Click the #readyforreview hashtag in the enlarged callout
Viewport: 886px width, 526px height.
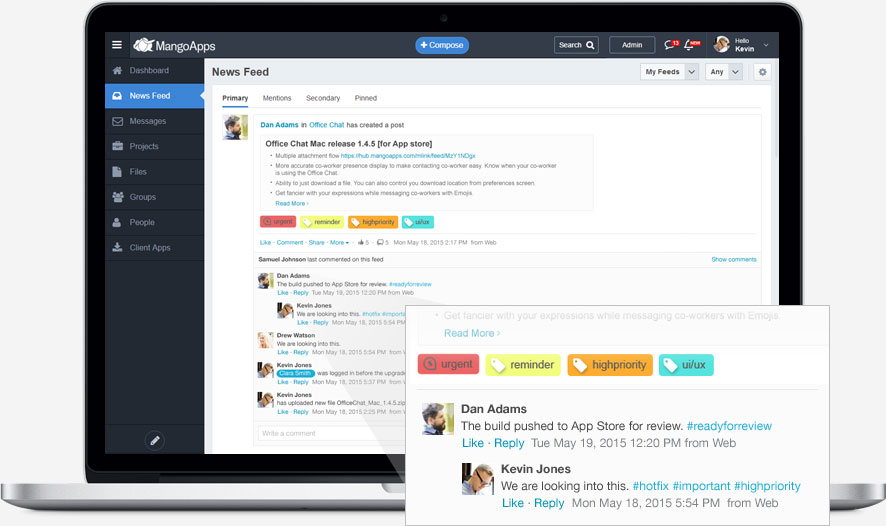coord(729,426)
